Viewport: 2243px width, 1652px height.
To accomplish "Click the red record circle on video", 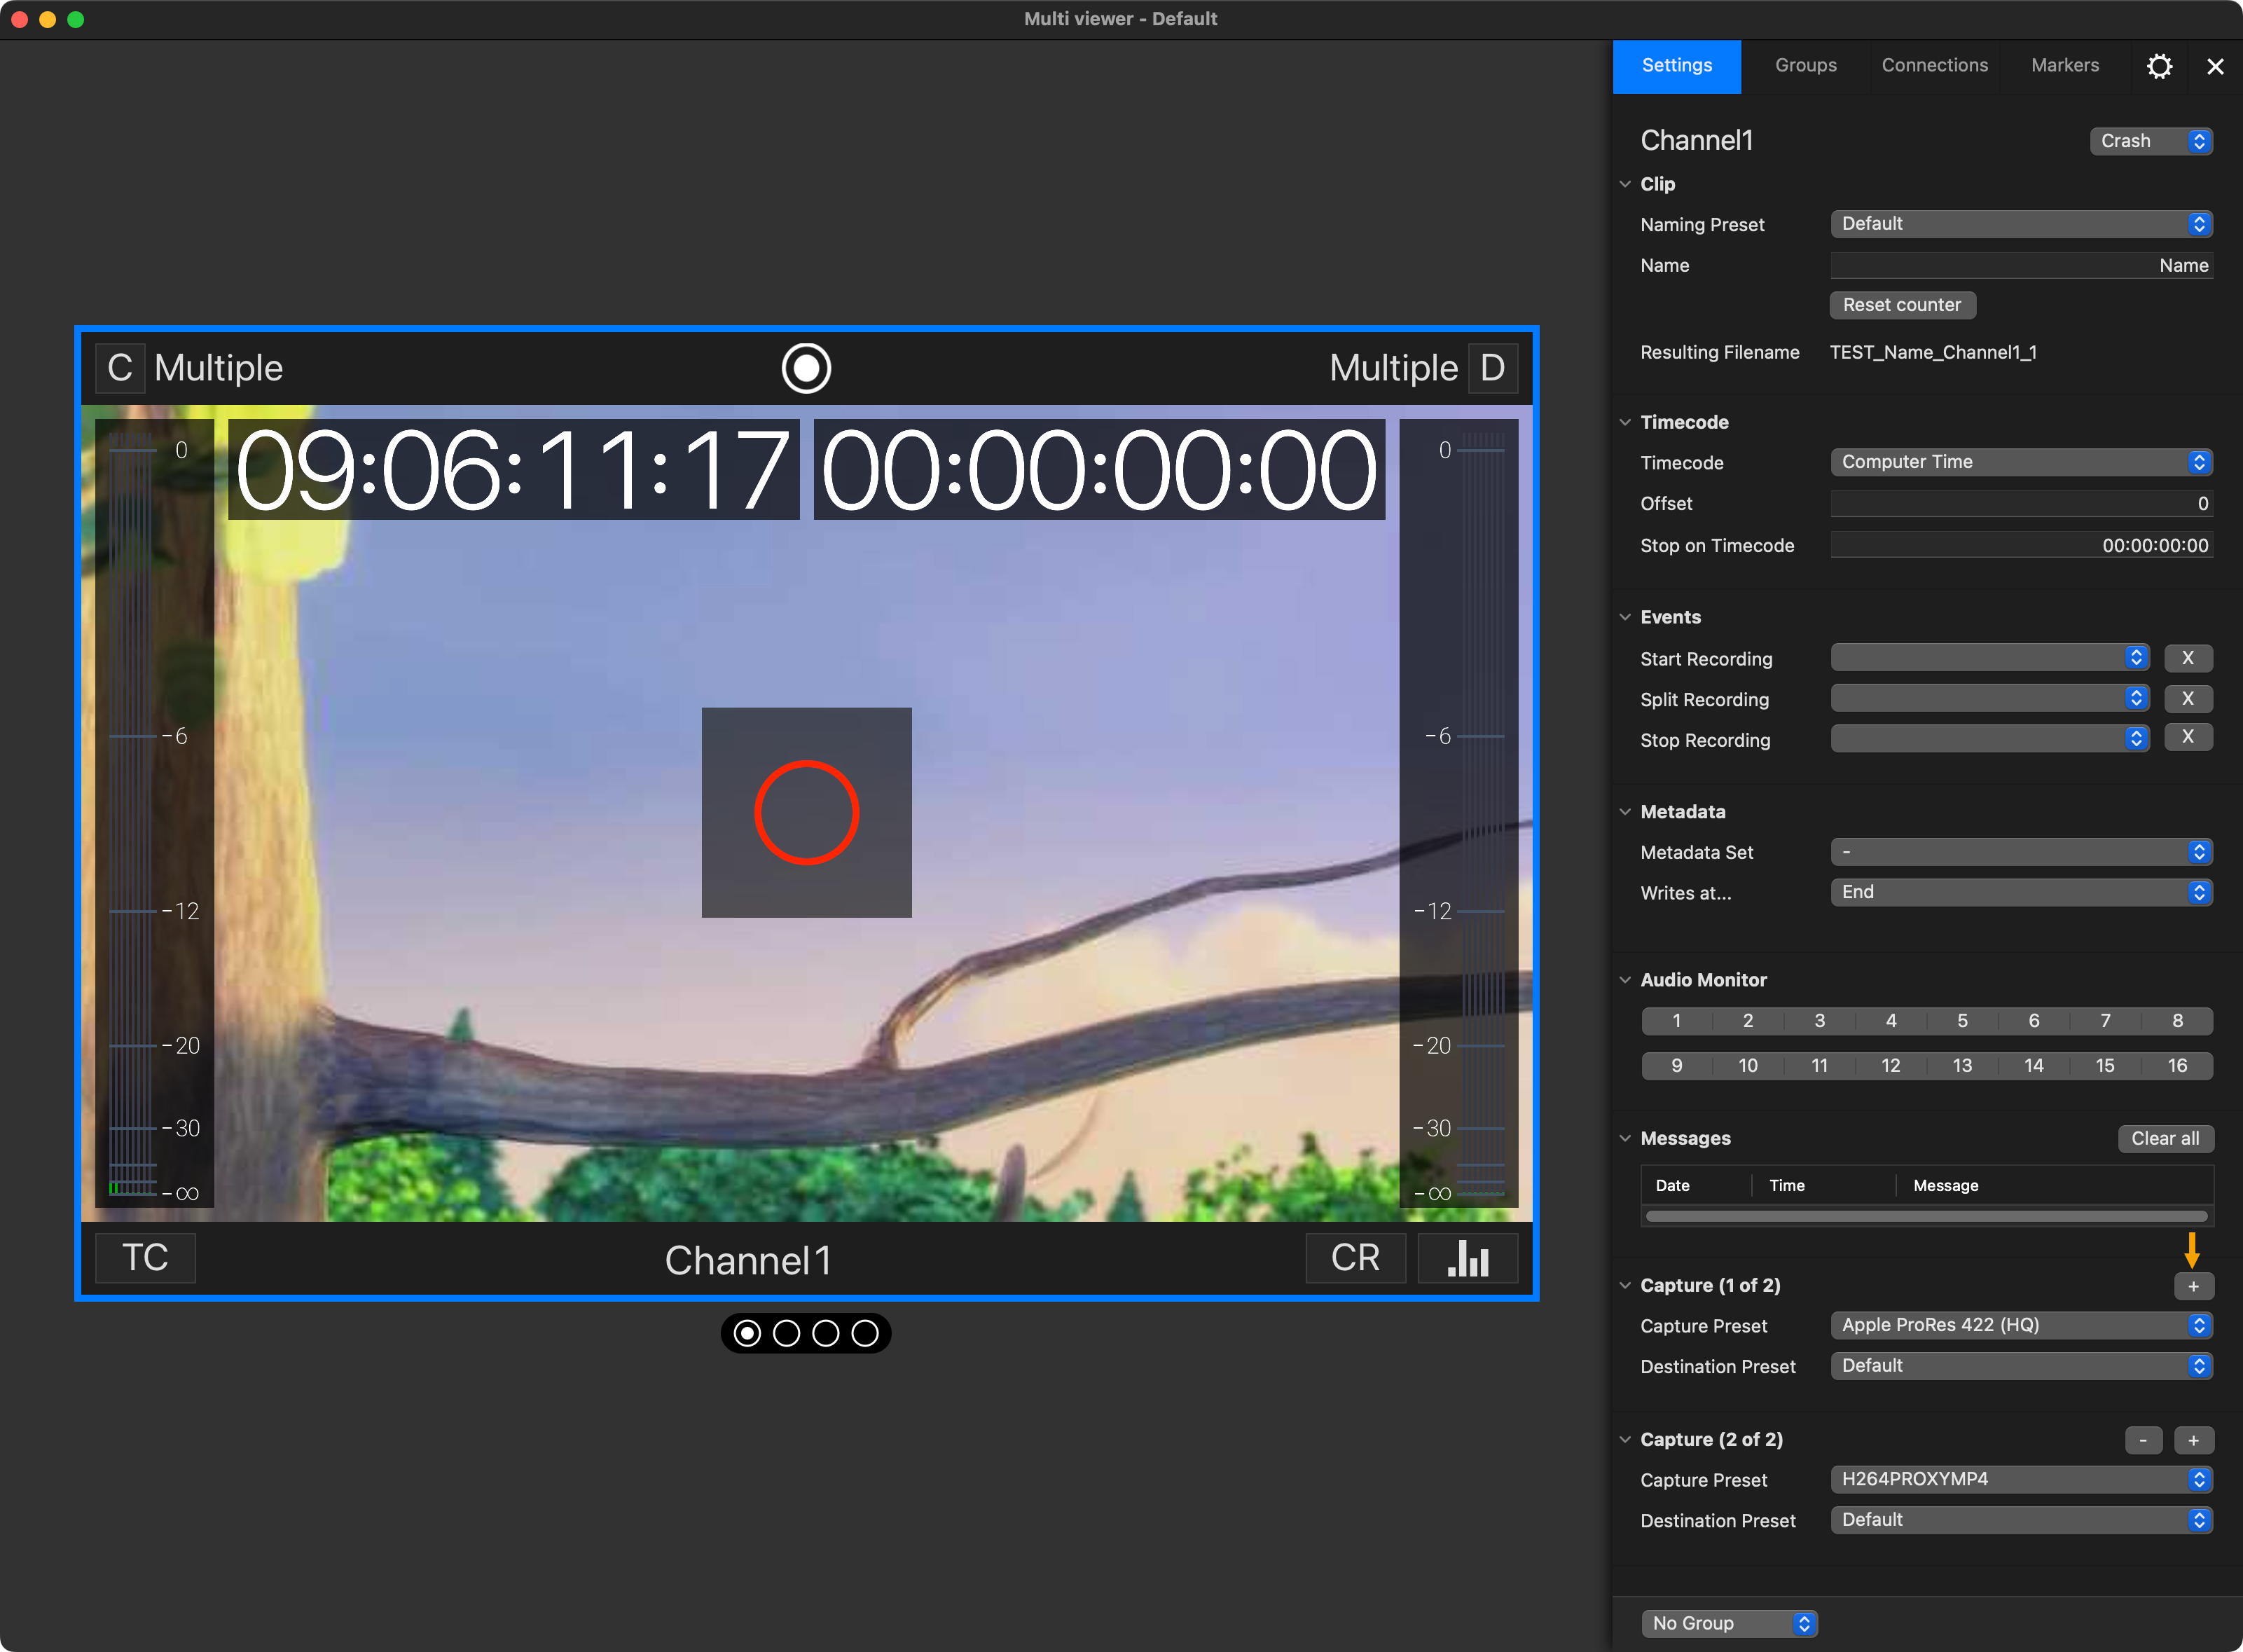I will tap(806, 813).
